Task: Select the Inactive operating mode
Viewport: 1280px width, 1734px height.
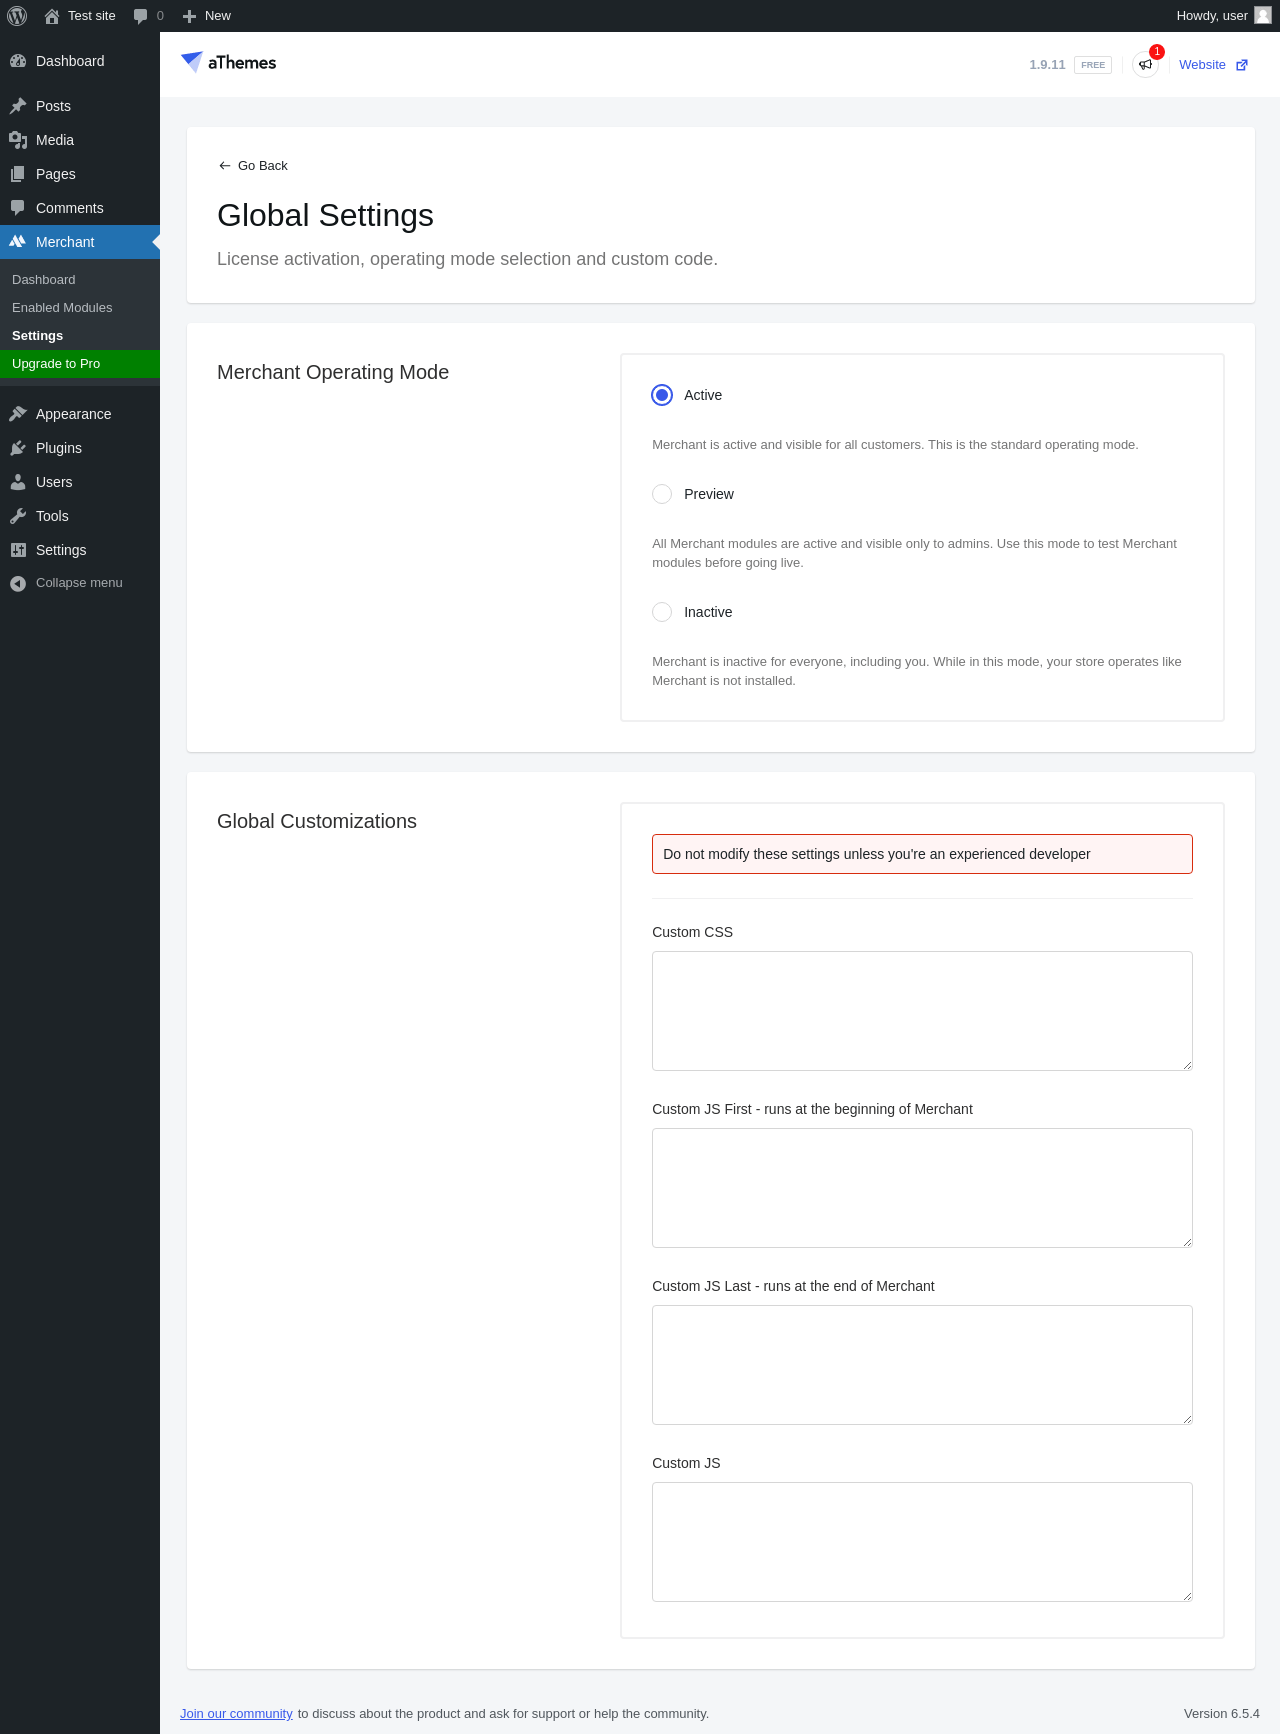Action: [662, 612]
